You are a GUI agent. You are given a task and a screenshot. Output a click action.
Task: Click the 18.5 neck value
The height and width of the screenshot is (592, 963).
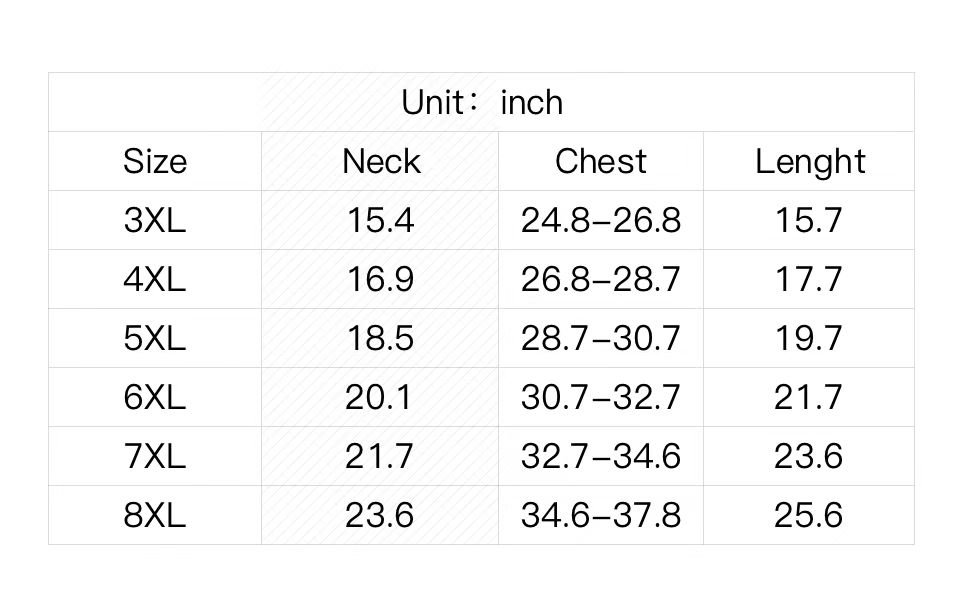click(x=380, y=338)
